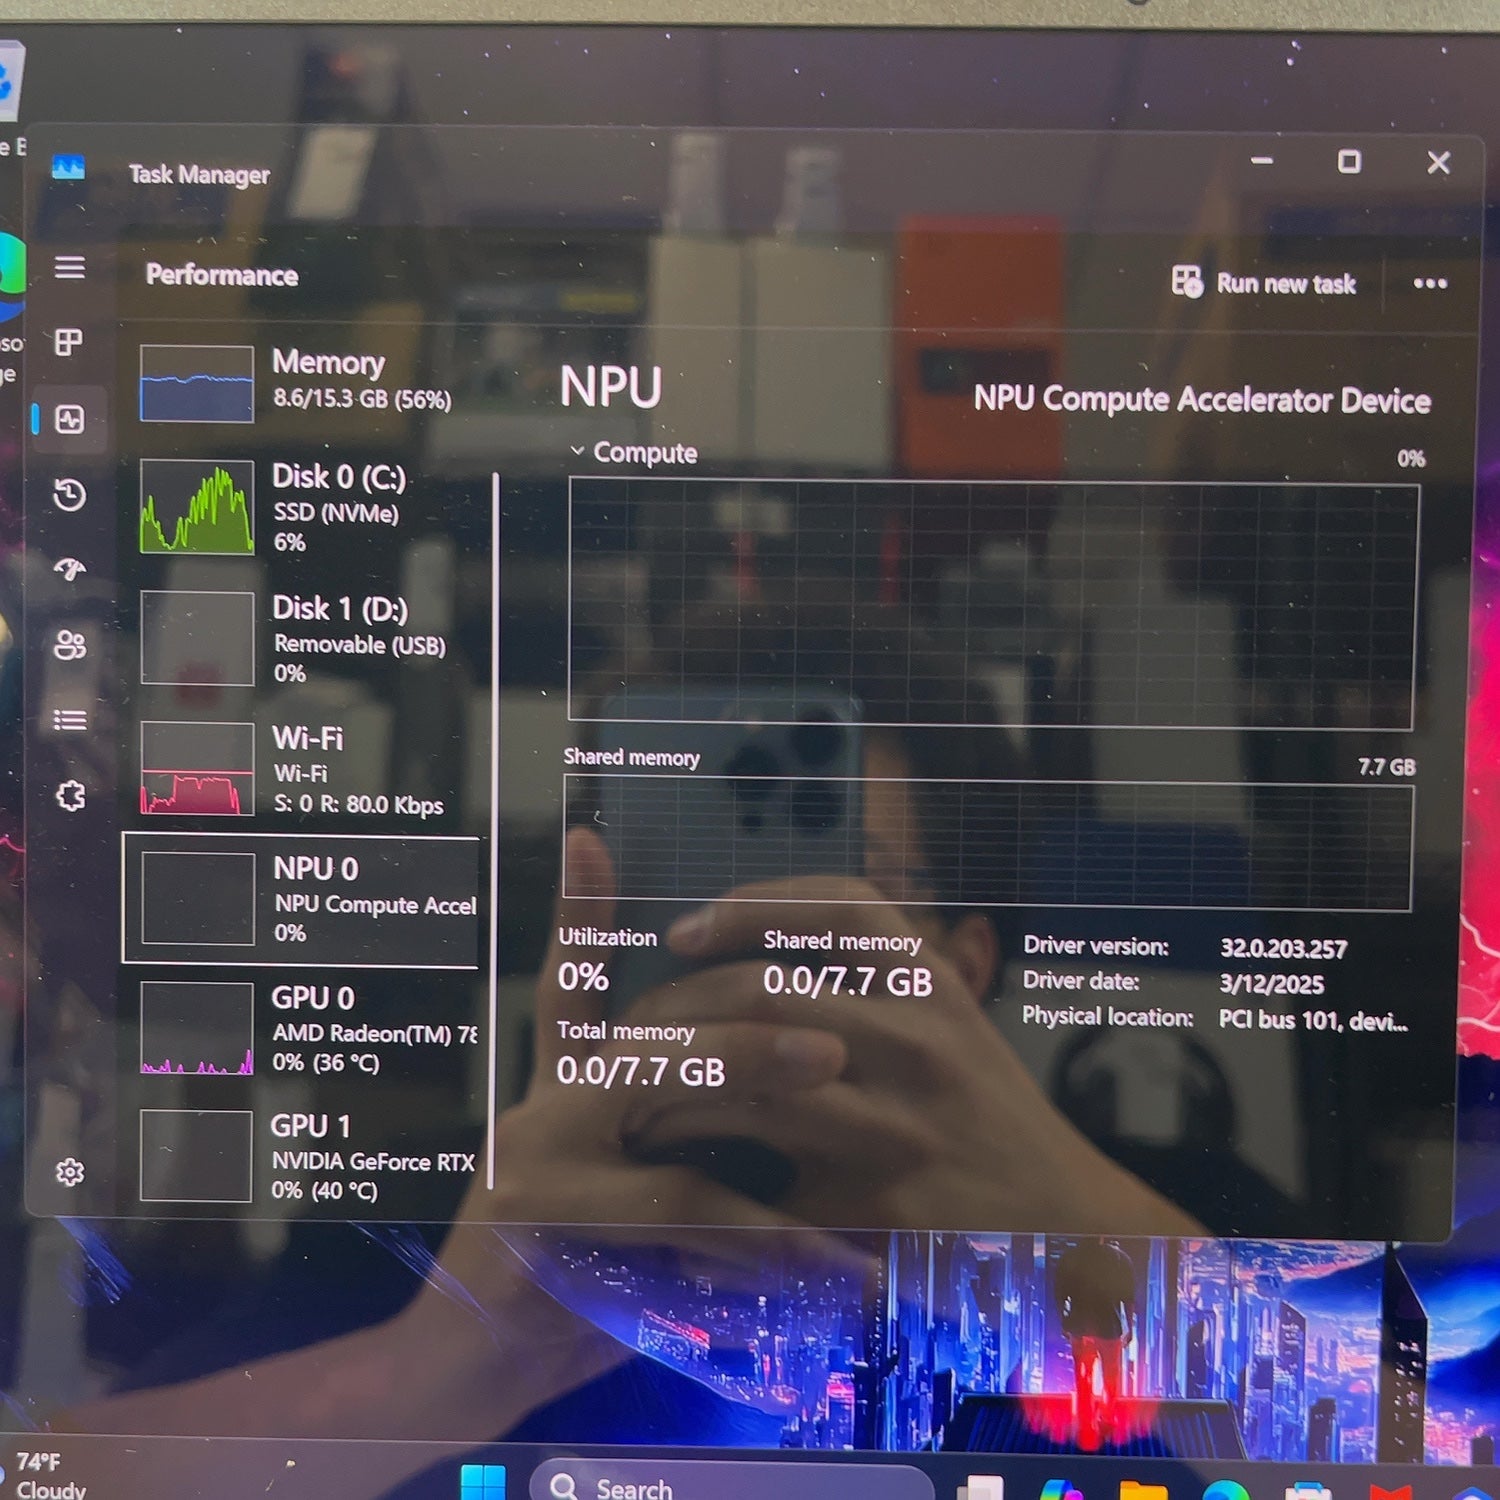
Task: Click the performance list vertical scrollbar
Action: click(x=493, y=830)
